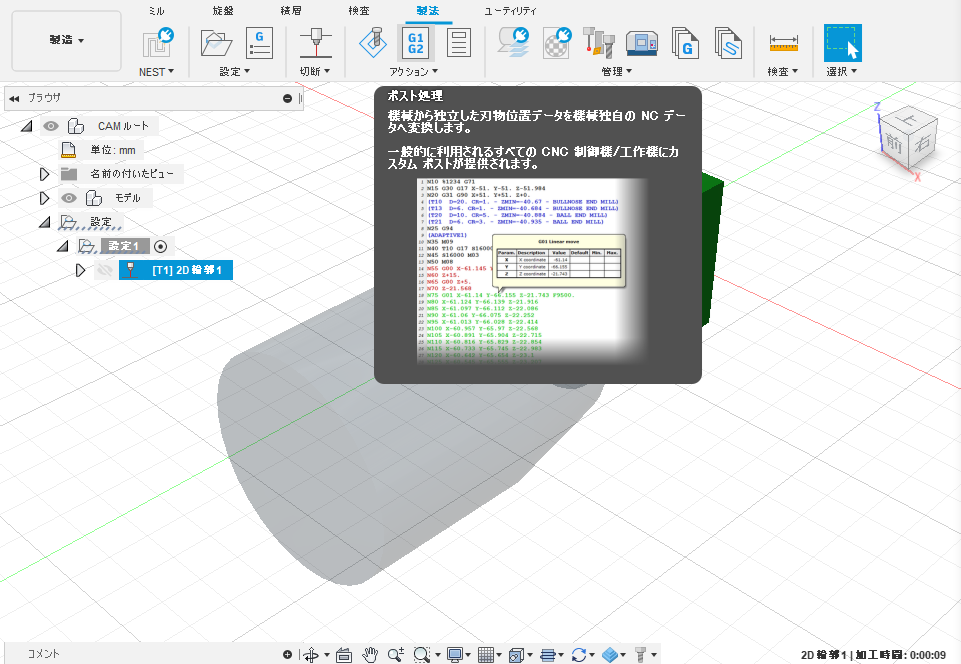Click the viewports cube icon
The height and width of the screenshot is (664, 961).
pos(516,655)
